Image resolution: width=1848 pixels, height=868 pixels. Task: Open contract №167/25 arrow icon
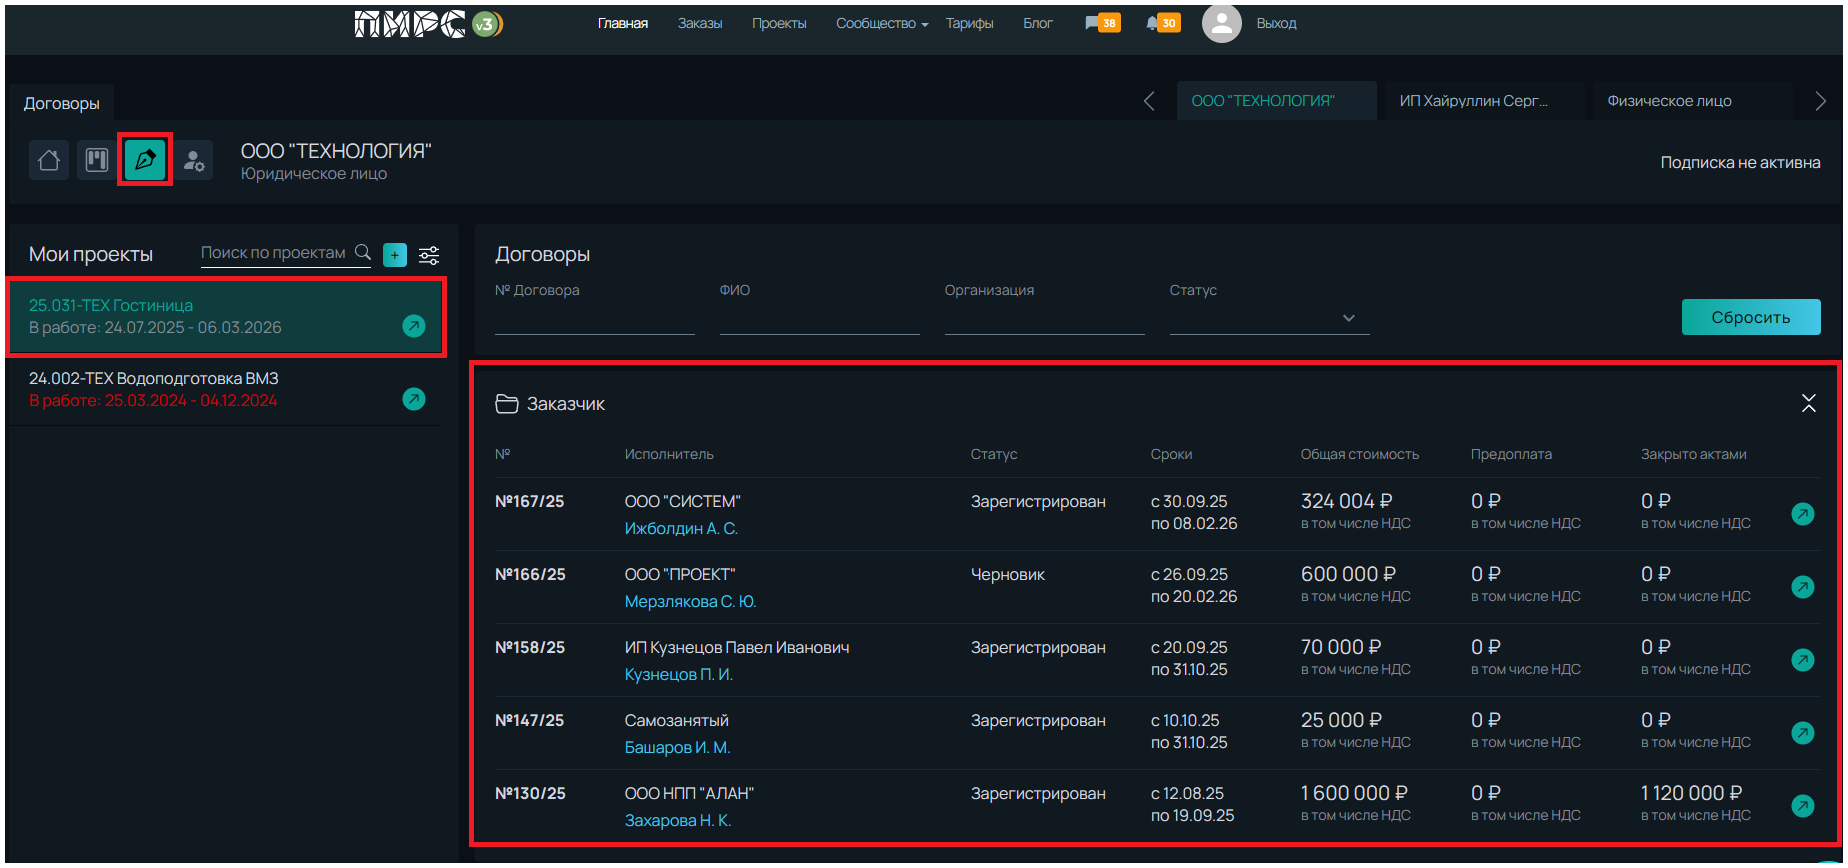(x=1802, y=514)
